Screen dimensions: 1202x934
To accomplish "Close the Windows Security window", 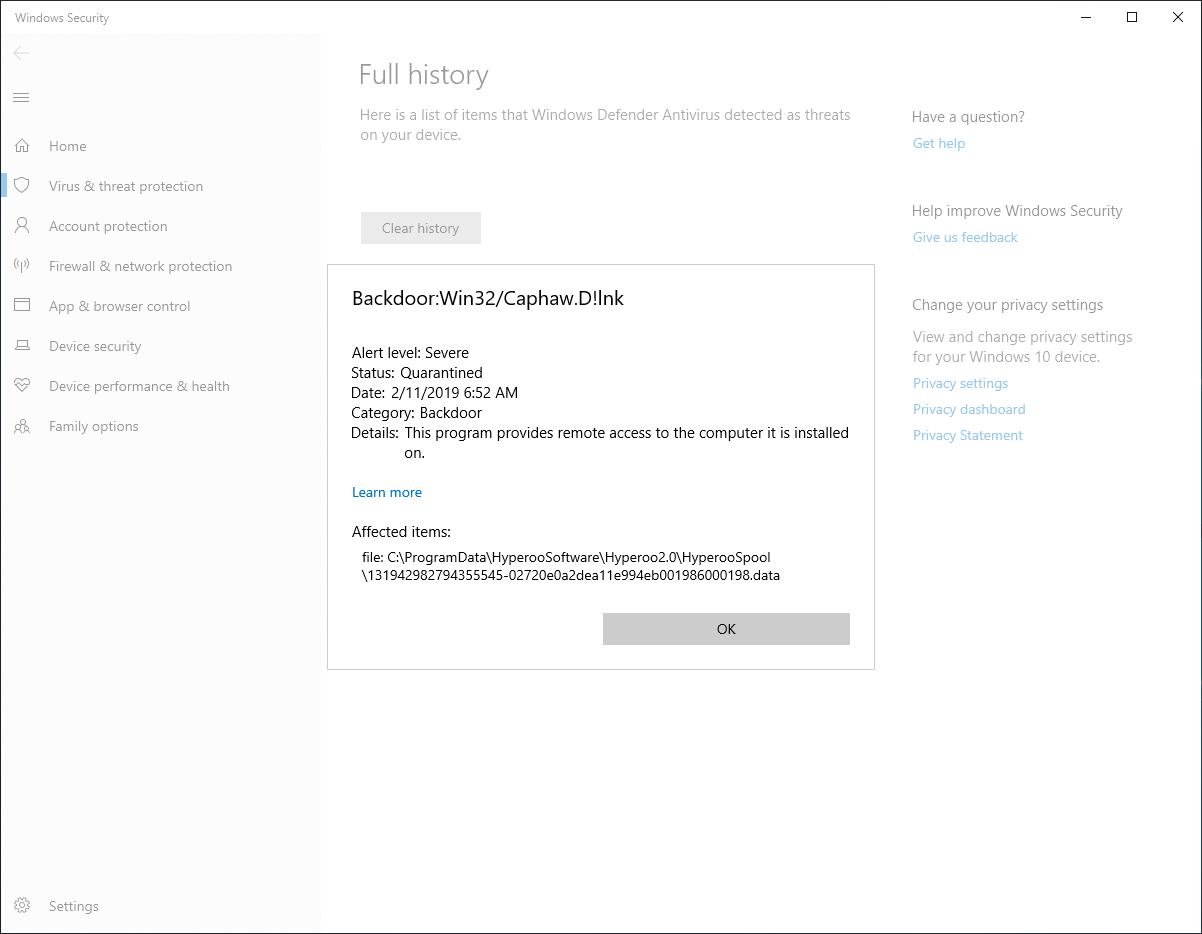I will 1178,17.
